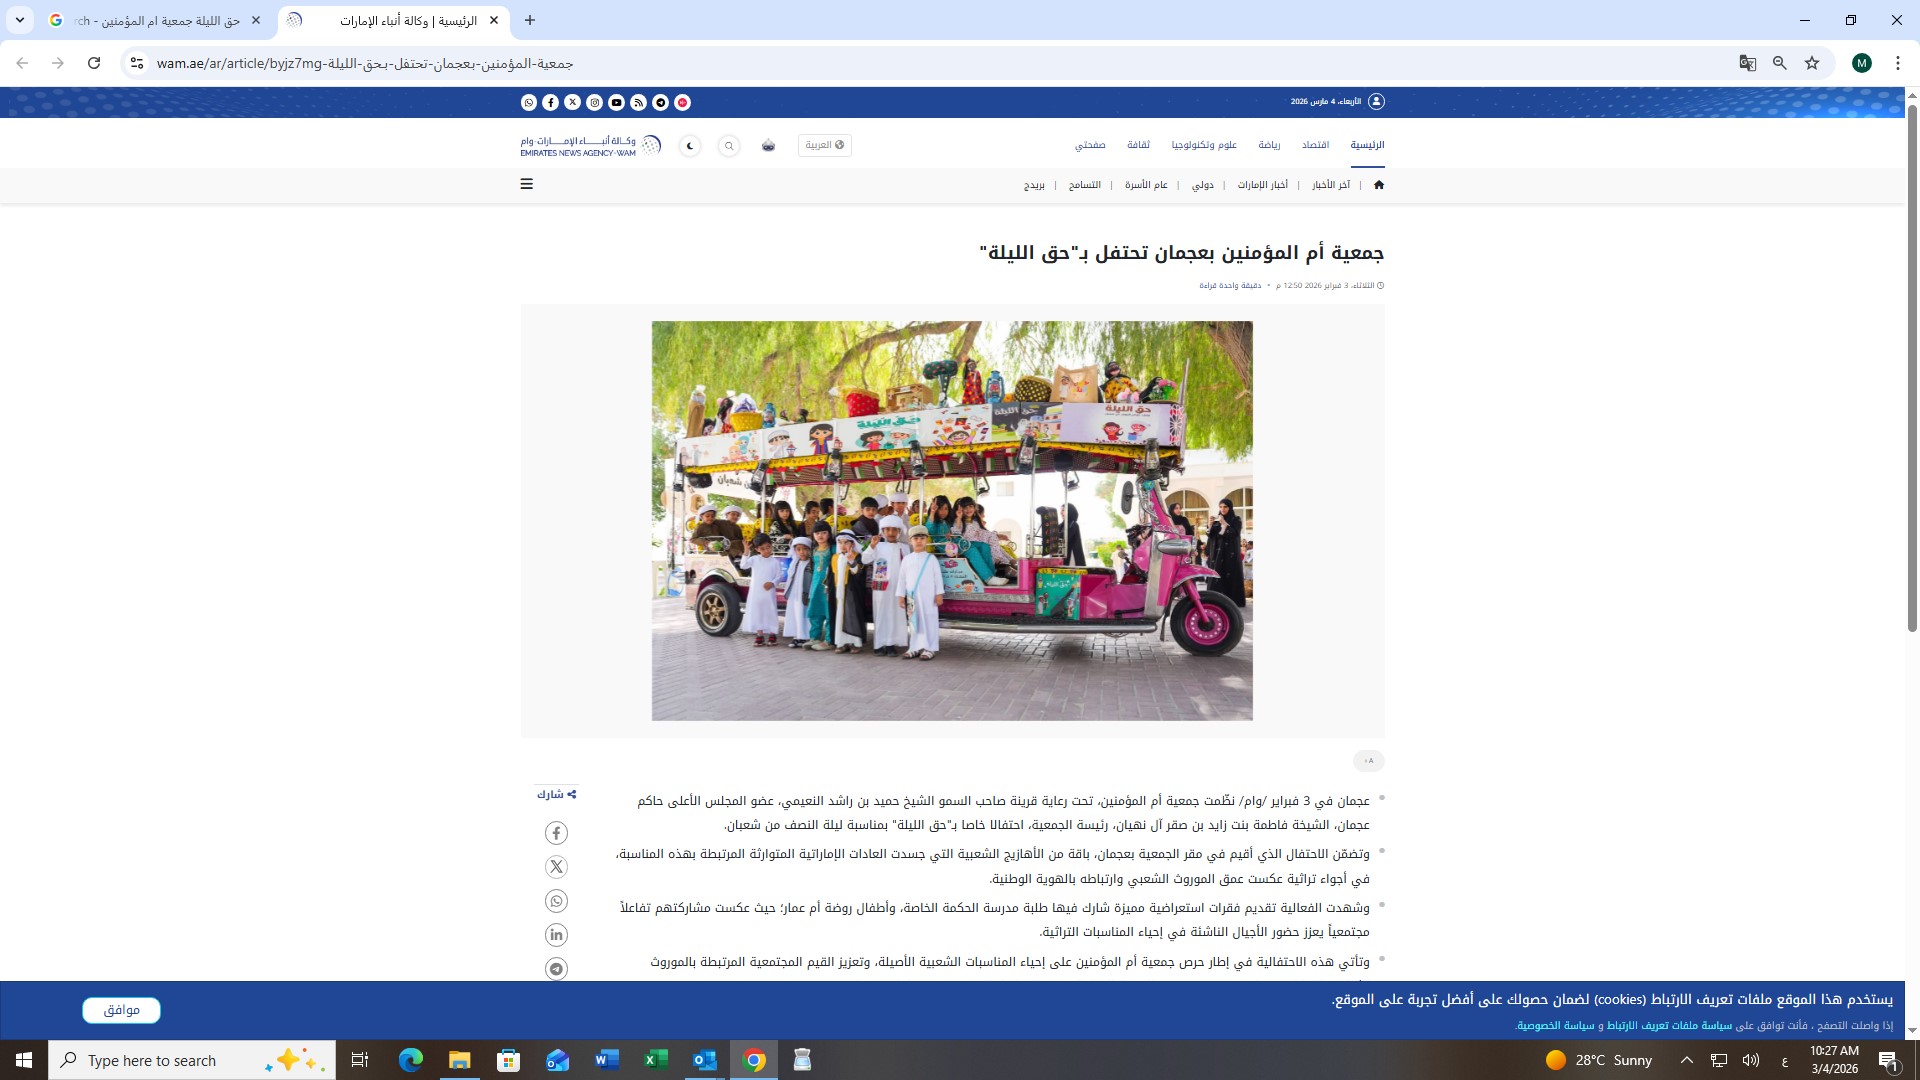Share article on X sidebar icon
This screenshot has width=1920, height=1080.
pyautogui.click(x=556, y=867)
